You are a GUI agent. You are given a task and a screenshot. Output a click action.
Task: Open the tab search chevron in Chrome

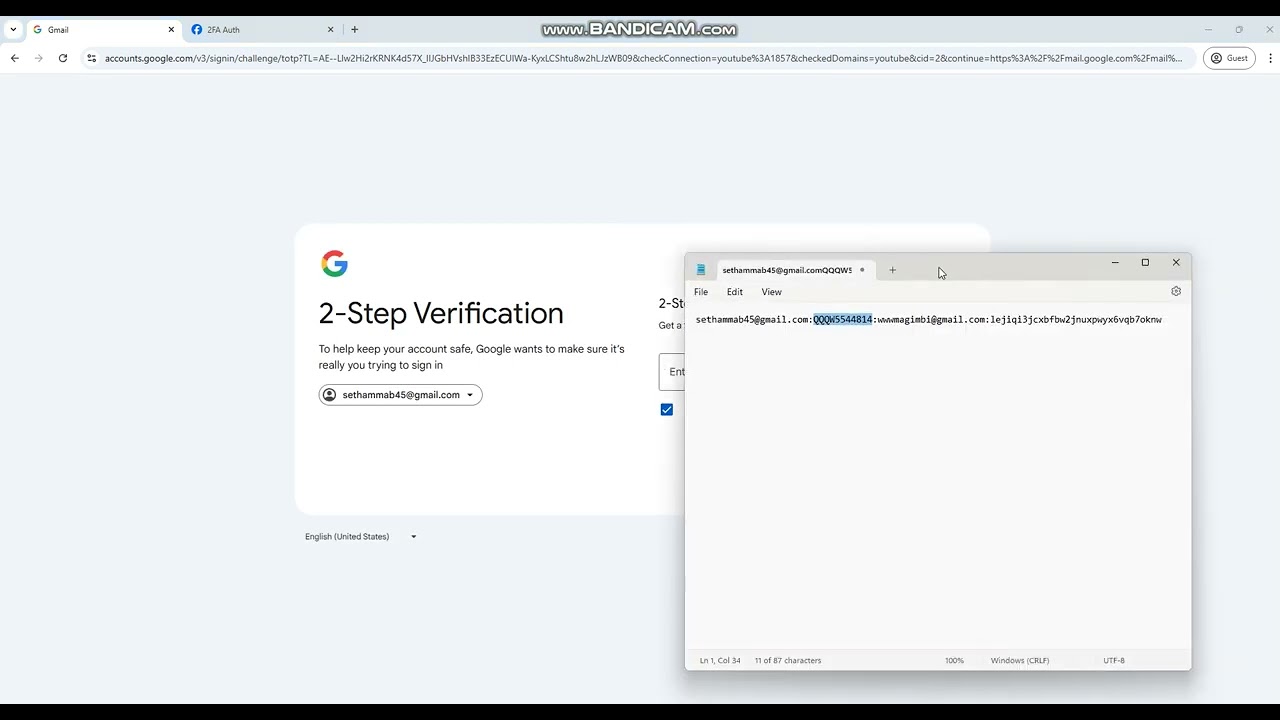tap(13, 30)
